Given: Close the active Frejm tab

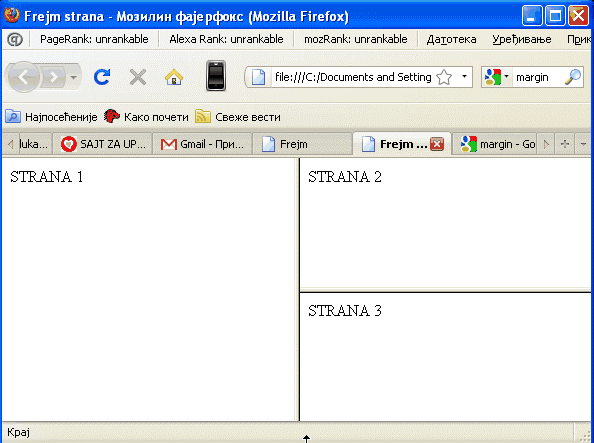Looking at the screenshot, I should pyautogui.click(x=437, y=144).
